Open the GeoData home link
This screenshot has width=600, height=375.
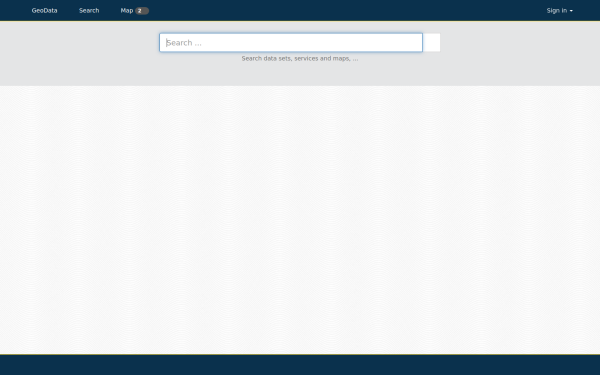[44, 10]
